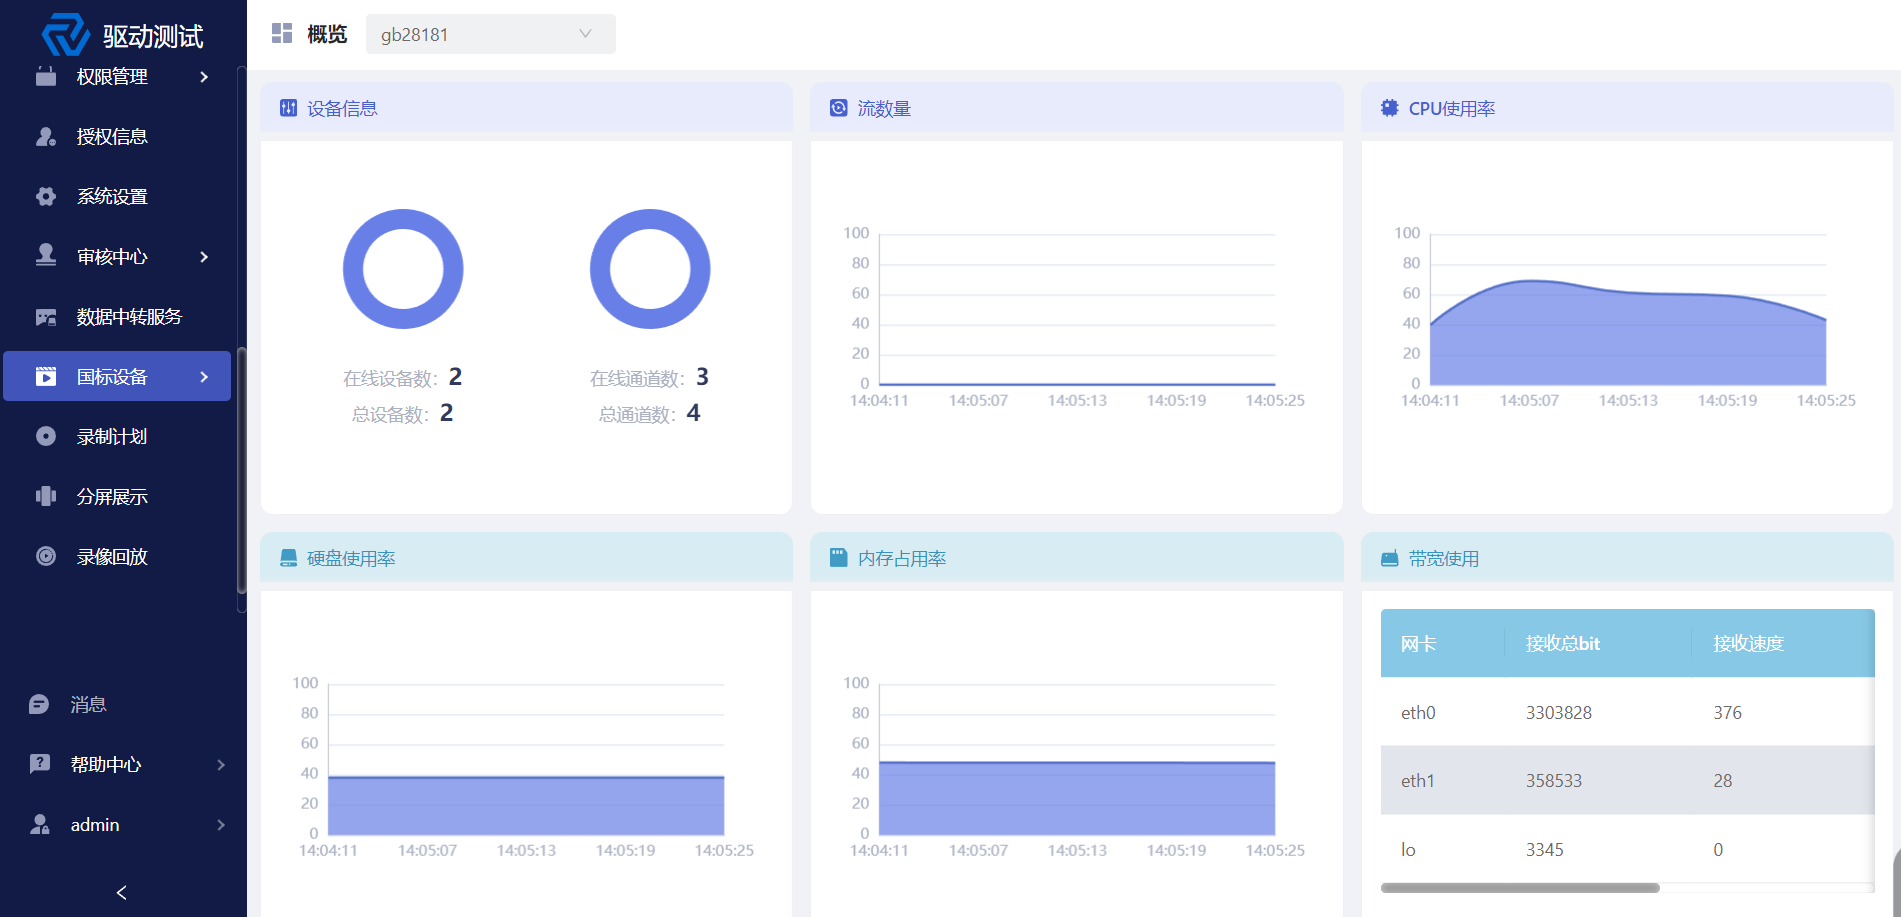Click the 录制计划 record icon
This screenshot has height=917, width=1901.
coord(46,436)
